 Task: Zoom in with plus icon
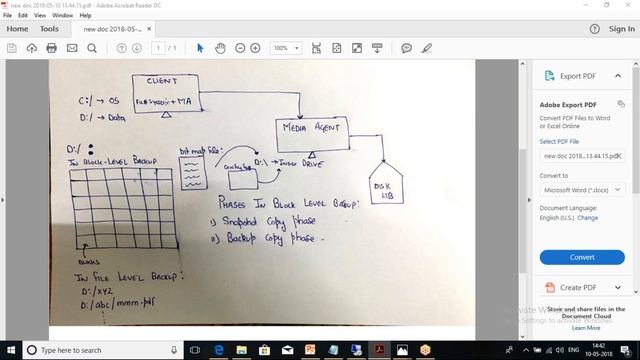click(x=255, y=48)
